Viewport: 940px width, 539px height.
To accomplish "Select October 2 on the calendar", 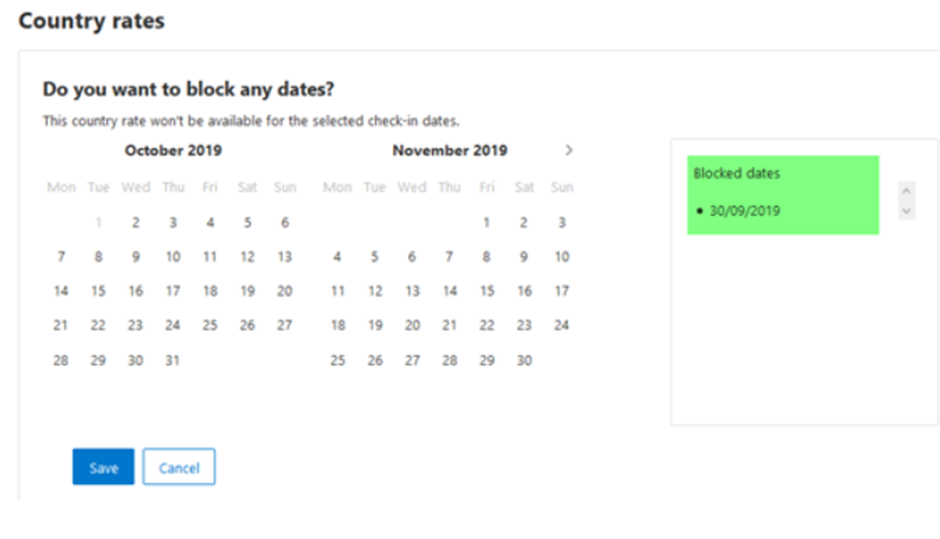I will click(x=136, y=223).
